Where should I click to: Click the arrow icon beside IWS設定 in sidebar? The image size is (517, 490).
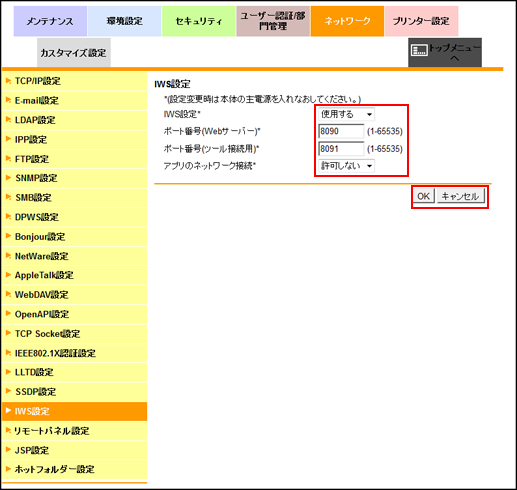point(8,411)
